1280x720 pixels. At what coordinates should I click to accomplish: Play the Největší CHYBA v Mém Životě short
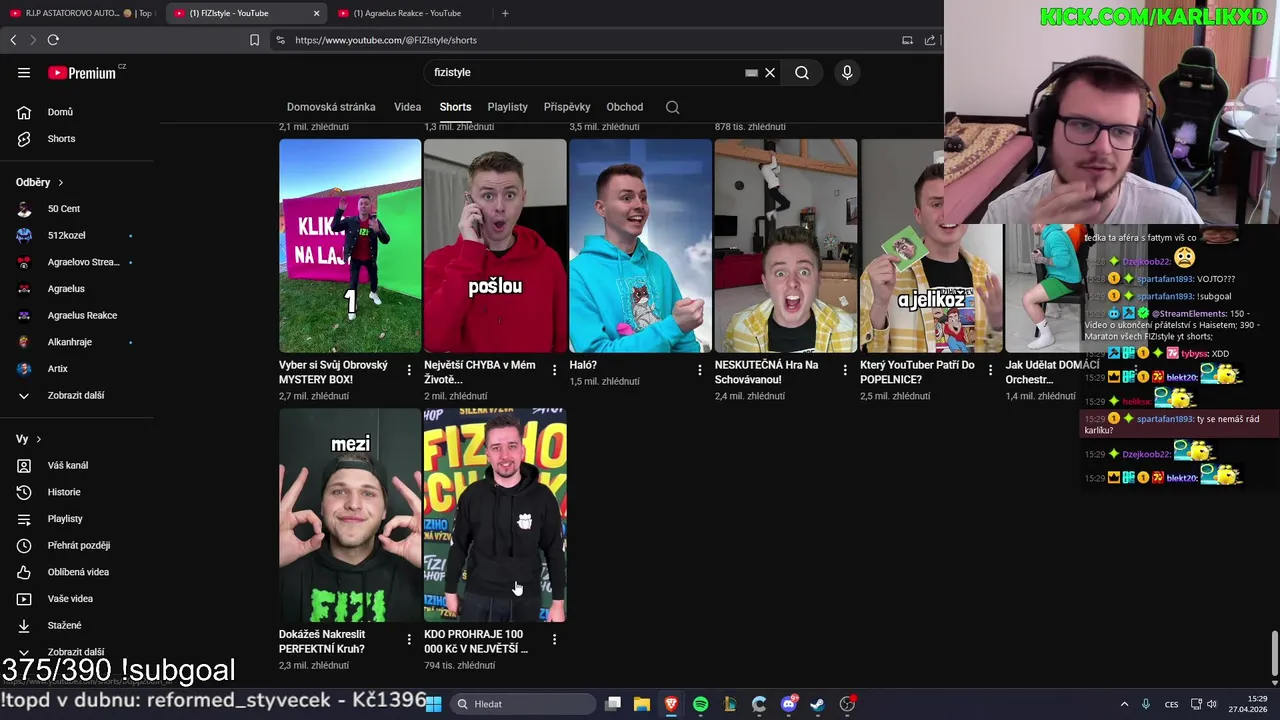495,246
